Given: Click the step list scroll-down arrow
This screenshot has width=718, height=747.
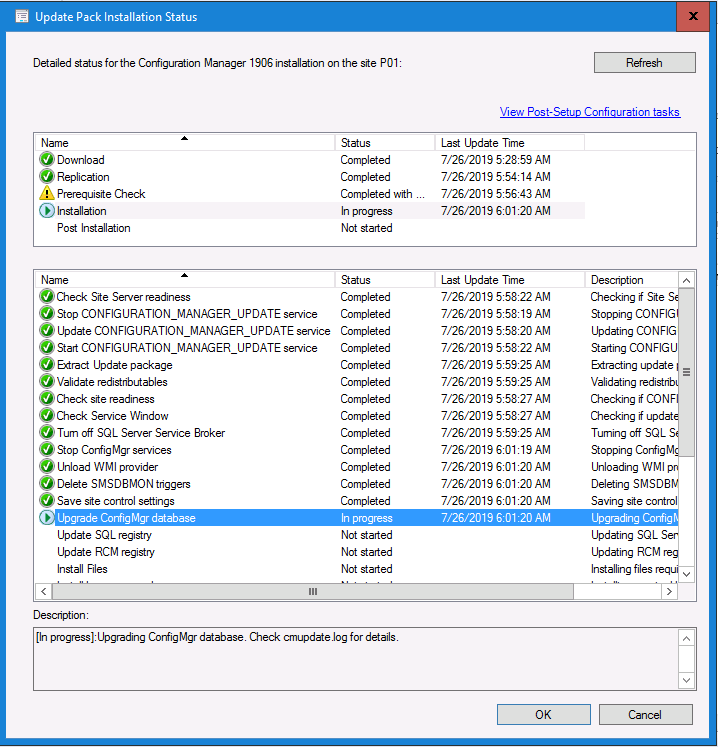Looking at the screenshot, I should point(686,574).
